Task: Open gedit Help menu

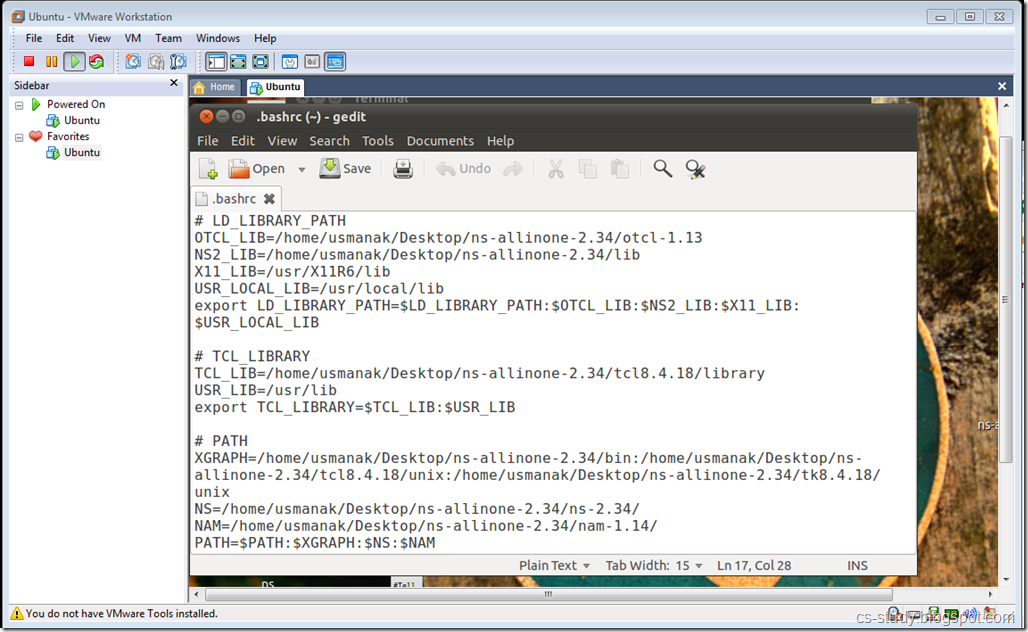Action: (500, 141)
